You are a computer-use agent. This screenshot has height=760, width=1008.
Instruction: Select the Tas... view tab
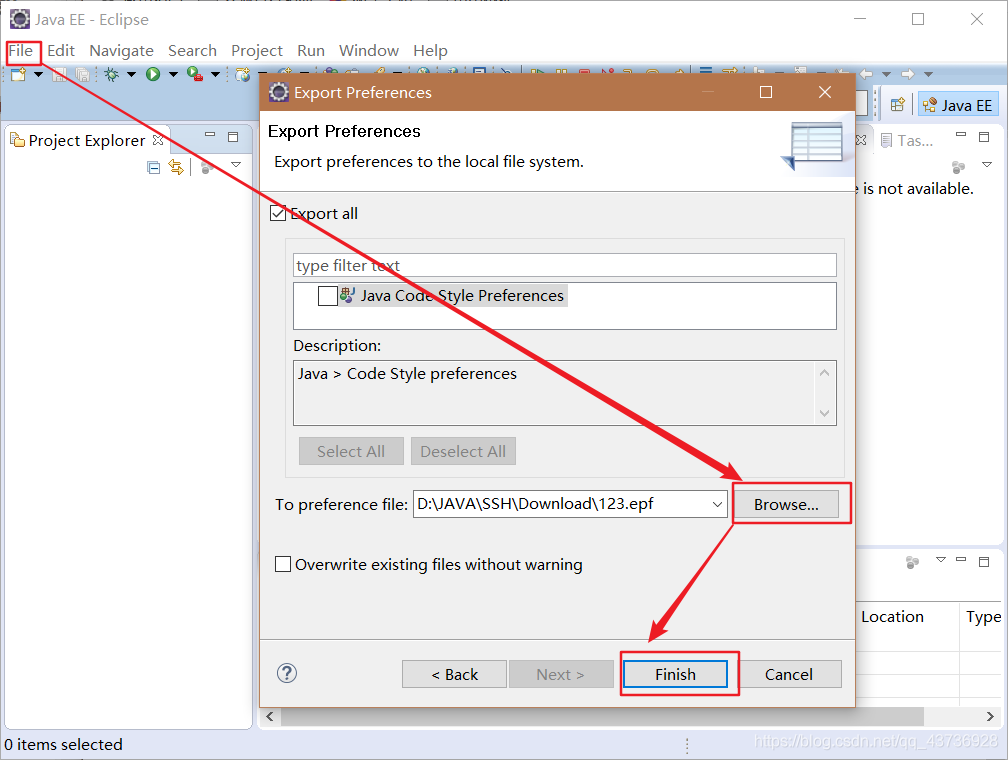[907, 140]
